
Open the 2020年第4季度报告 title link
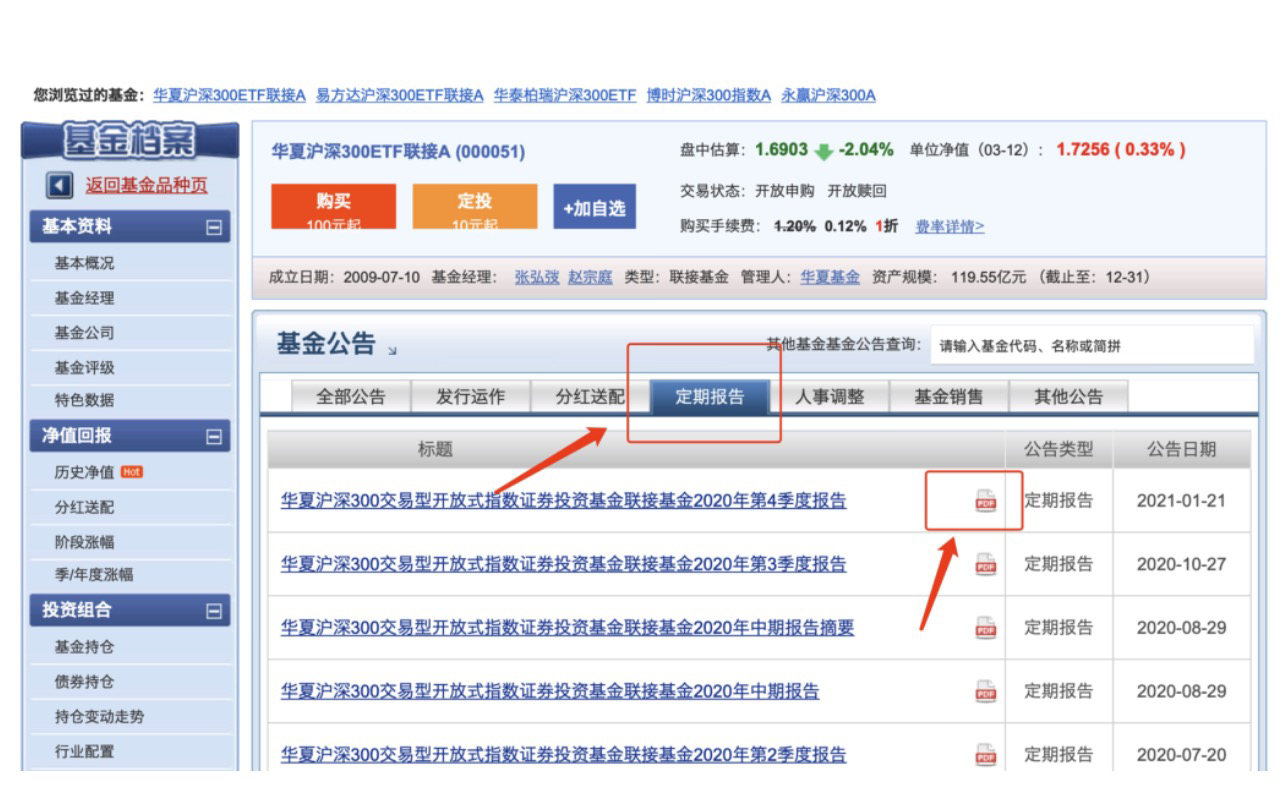click(x=563, y=501)
